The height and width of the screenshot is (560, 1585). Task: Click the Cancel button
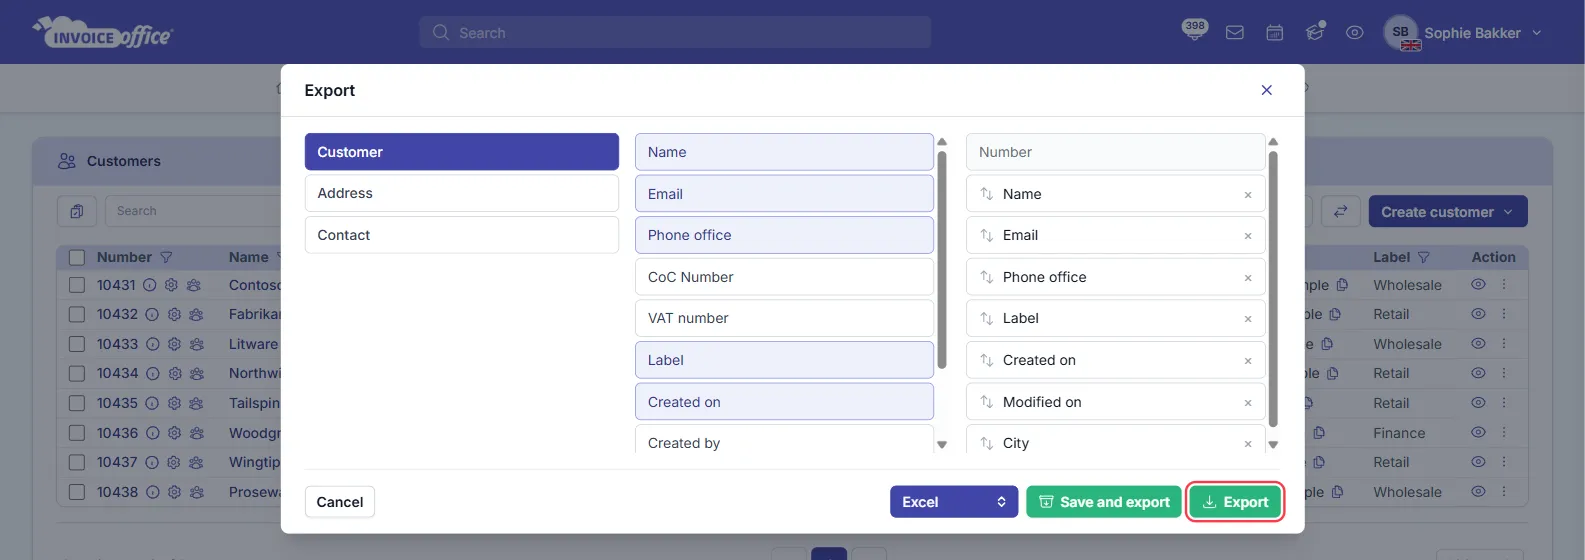coord(340,502)
